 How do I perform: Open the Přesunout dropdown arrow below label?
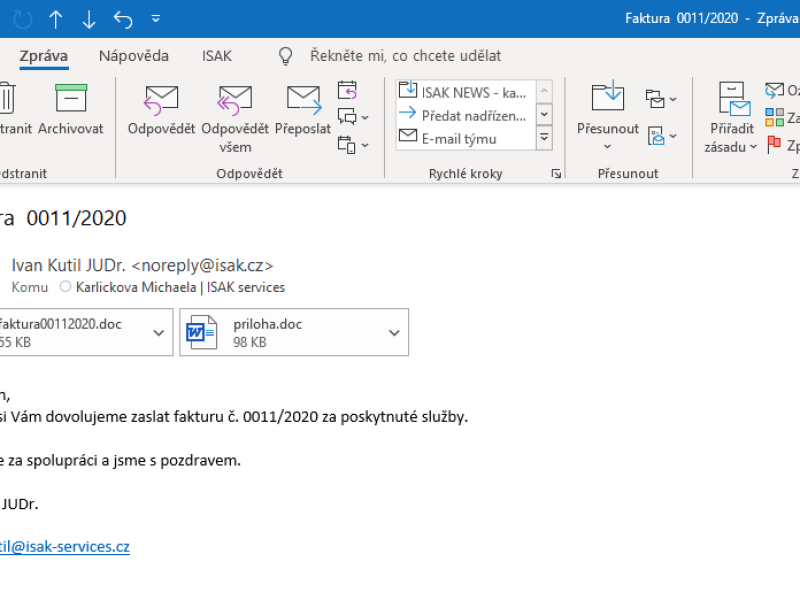point(607,146)
